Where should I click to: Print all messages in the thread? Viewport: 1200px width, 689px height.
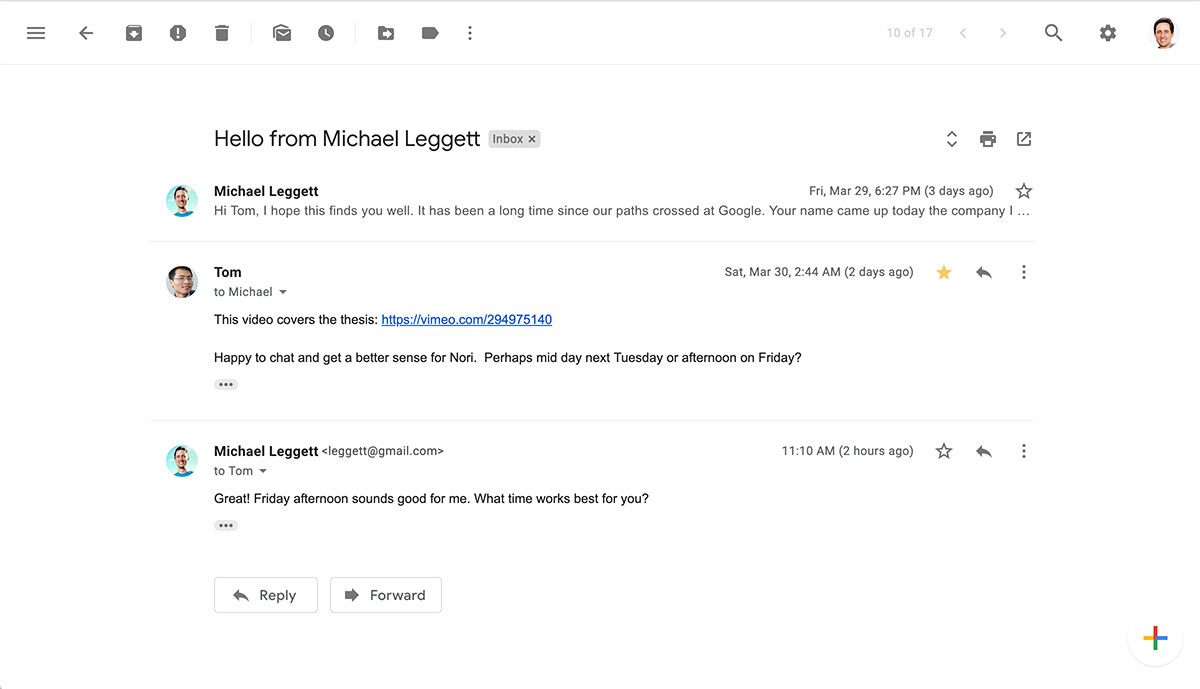(987, 138)
